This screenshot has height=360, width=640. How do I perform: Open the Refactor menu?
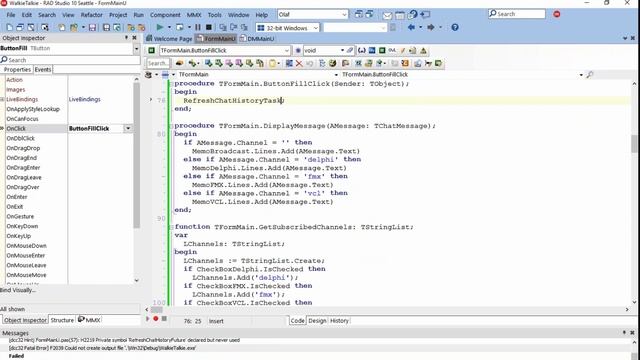[x=91, y=15]
